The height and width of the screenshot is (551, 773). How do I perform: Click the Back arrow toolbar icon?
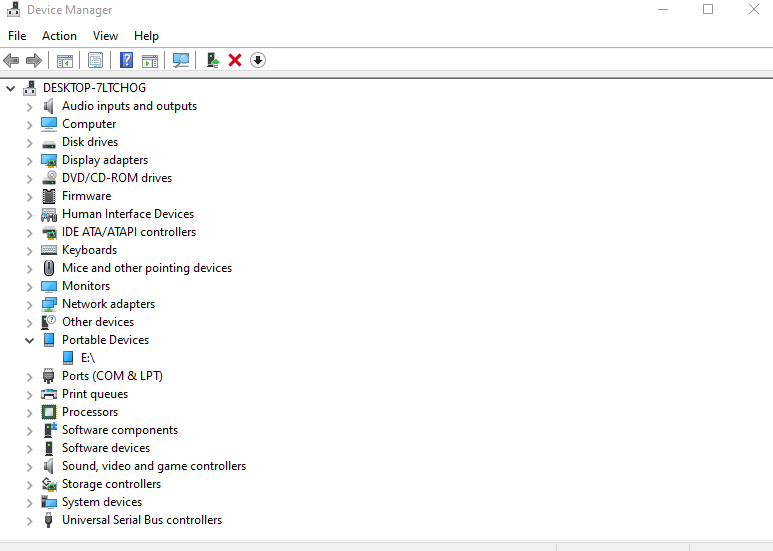click(x=11, y=61)
